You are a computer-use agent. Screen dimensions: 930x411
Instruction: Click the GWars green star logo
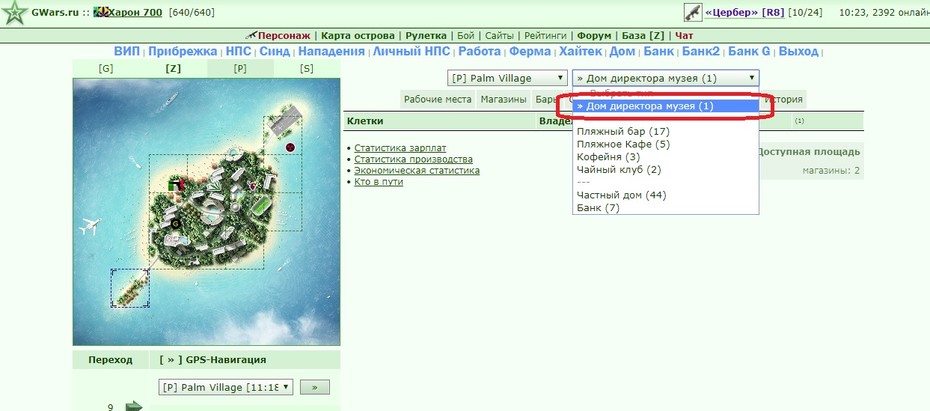click(14, 13)
